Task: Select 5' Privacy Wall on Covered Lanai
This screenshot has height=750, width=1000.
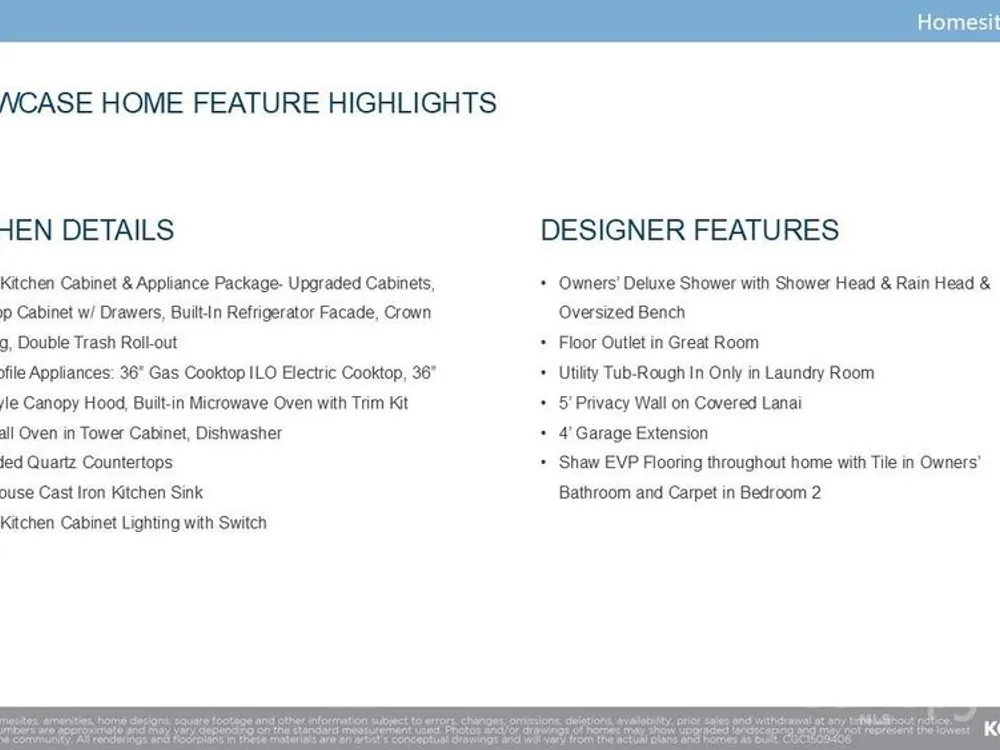Action: [680, 403]
